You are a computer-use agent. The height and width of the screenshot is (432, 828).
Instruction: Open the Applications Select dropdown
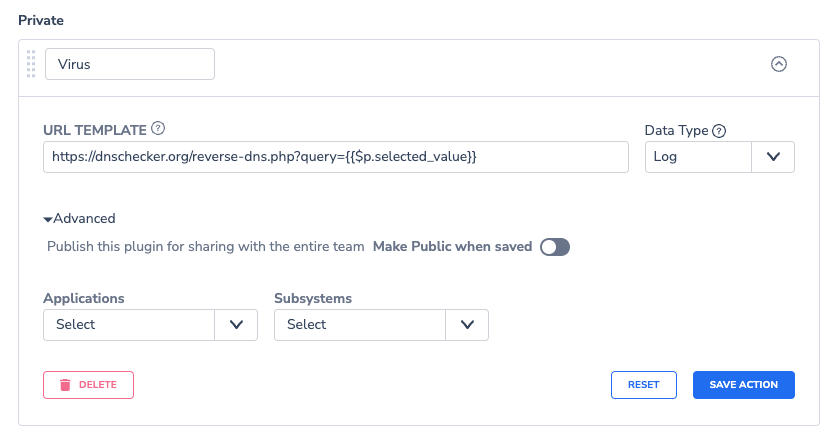[x=150, y=325]
